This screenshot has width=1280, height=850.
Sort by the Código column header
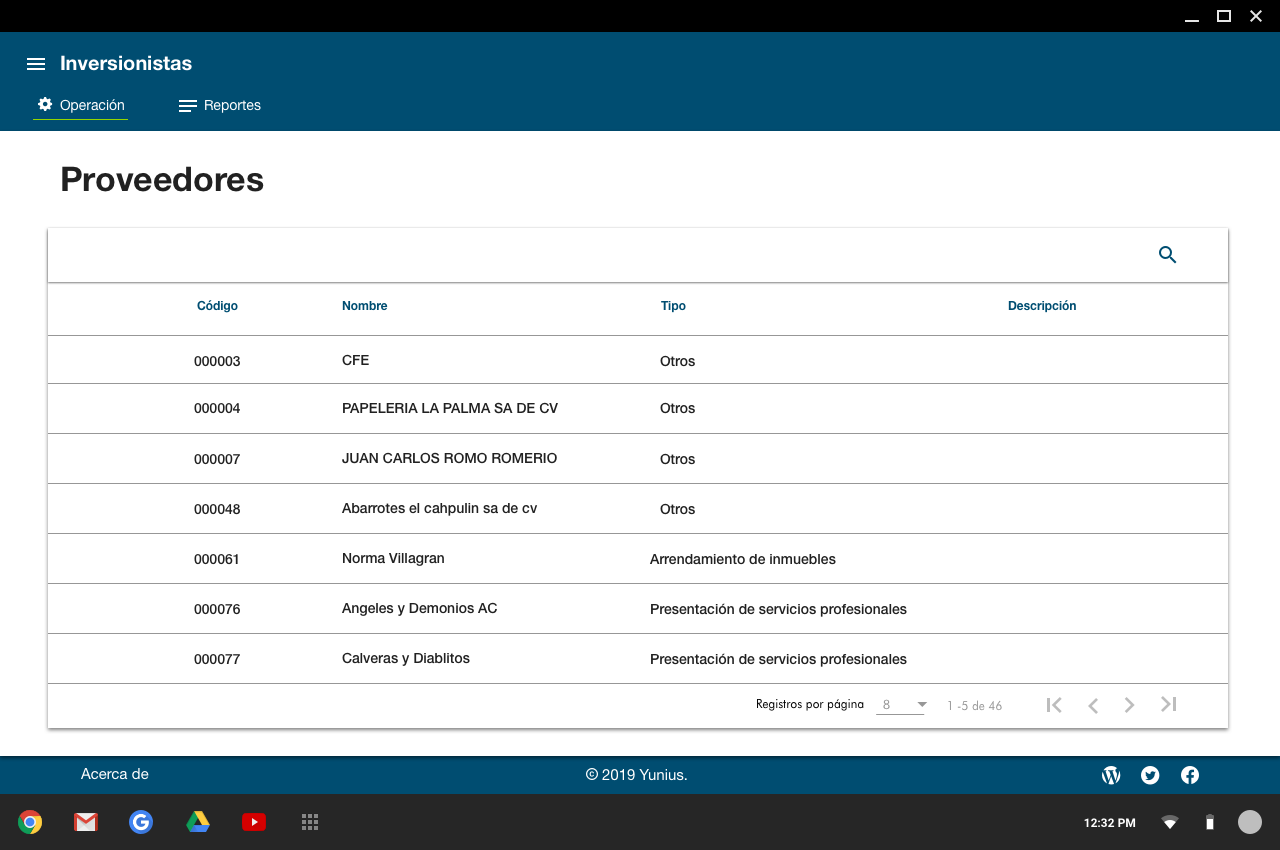tap(217, 306)
